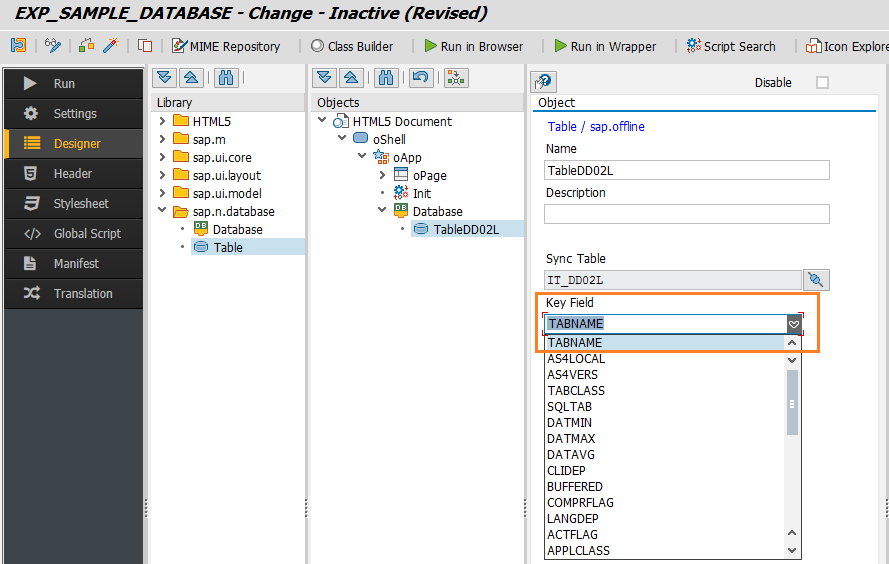
Task: Click the copy windows toolbar icon
Action: click(145, 45)
